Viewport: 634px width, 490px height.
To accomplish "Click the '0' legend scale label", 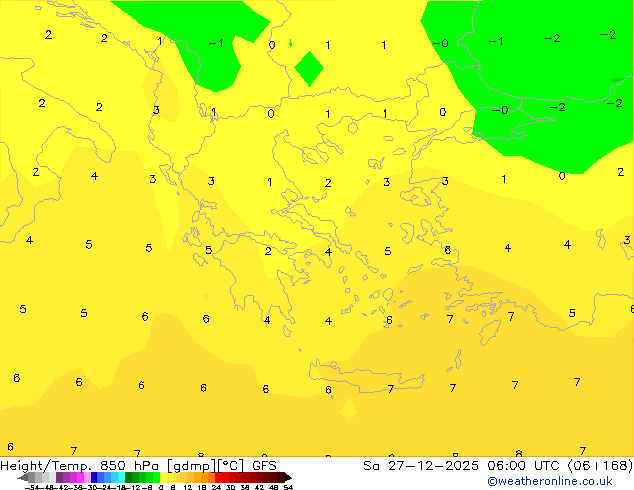I will 161,487.
